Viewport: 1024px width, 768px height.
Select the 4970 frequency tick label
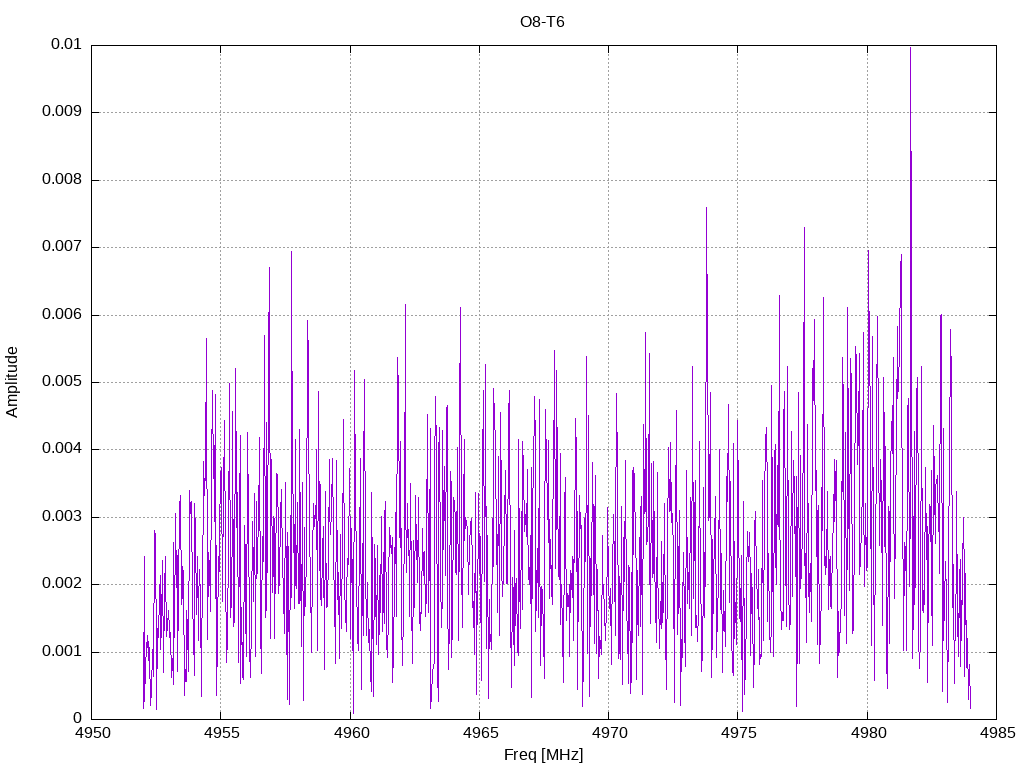(608, 735)
